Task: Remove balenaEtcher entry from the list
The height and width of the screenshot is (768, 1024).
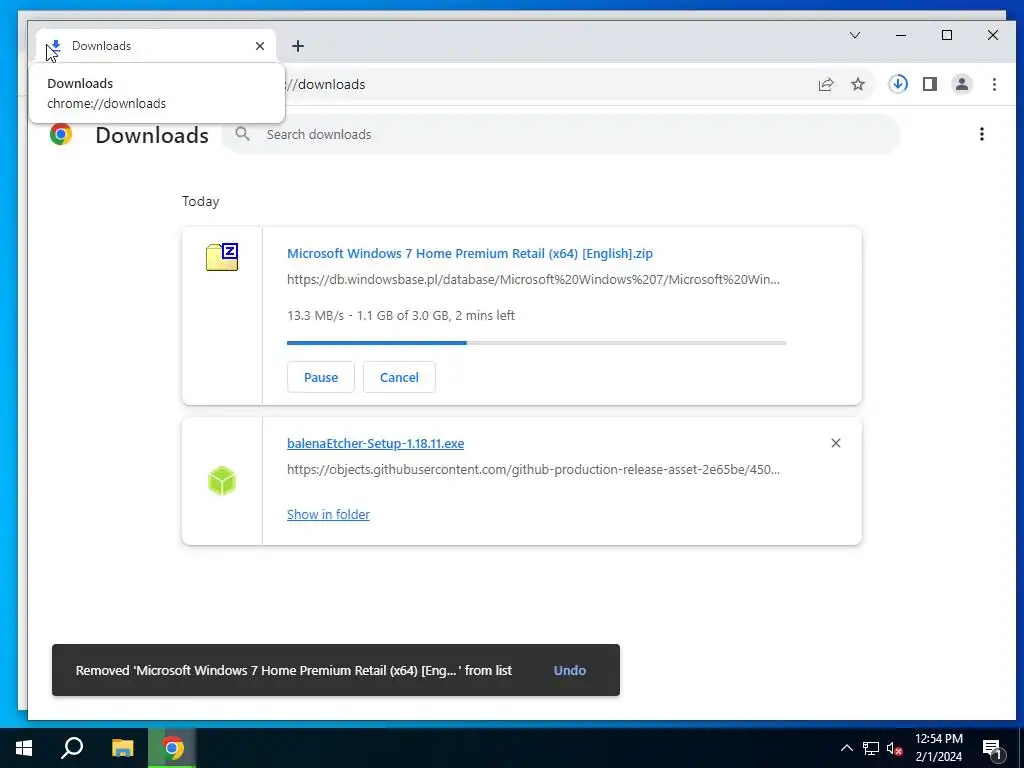Action: pos(835,443)
